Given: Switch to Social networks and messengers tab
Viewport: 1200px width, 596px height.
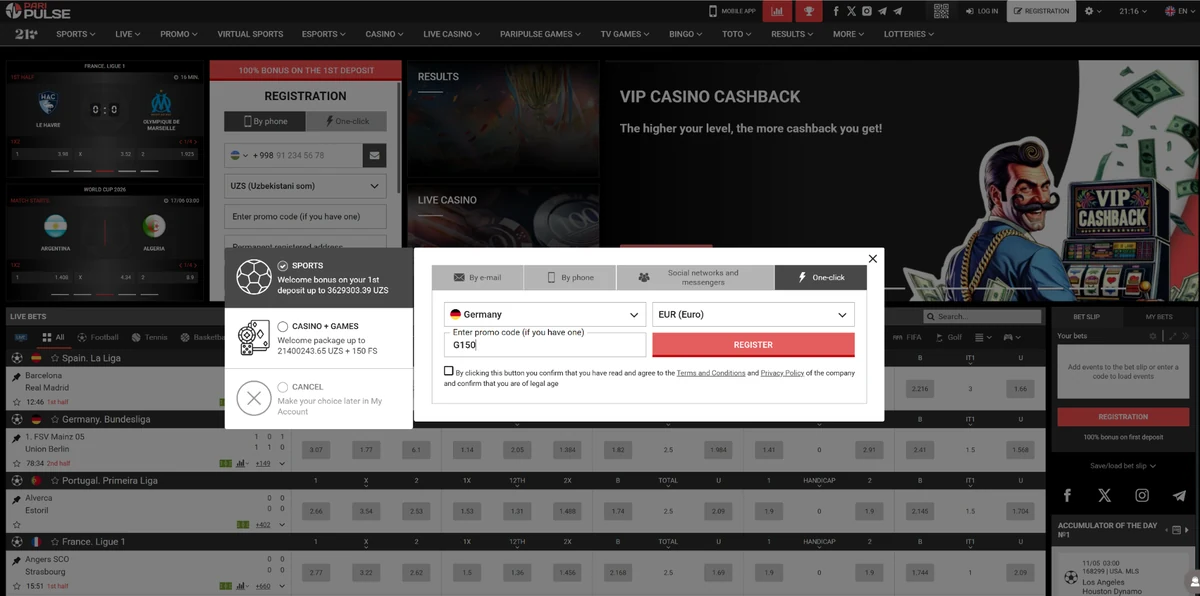Looking at the screenshot, I should click(695, 277).
